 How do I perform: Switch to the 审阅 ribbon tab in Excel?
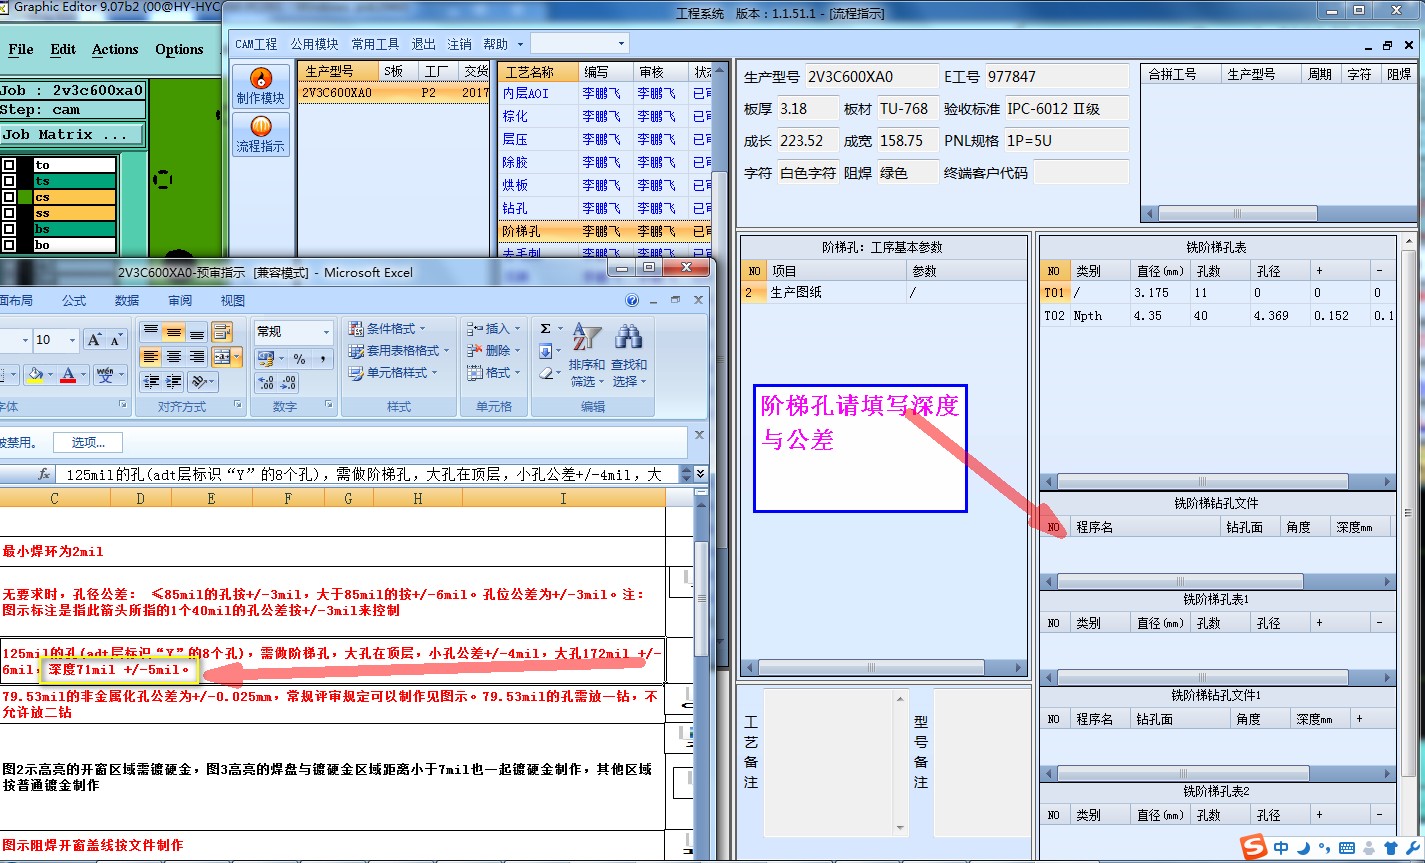click(x=180, y=300)
